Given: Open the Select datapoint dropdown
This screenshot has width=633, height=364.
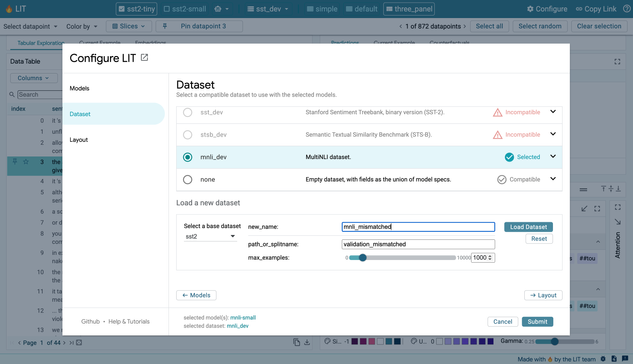Looking at the screenshot, I should click(30, 26).
